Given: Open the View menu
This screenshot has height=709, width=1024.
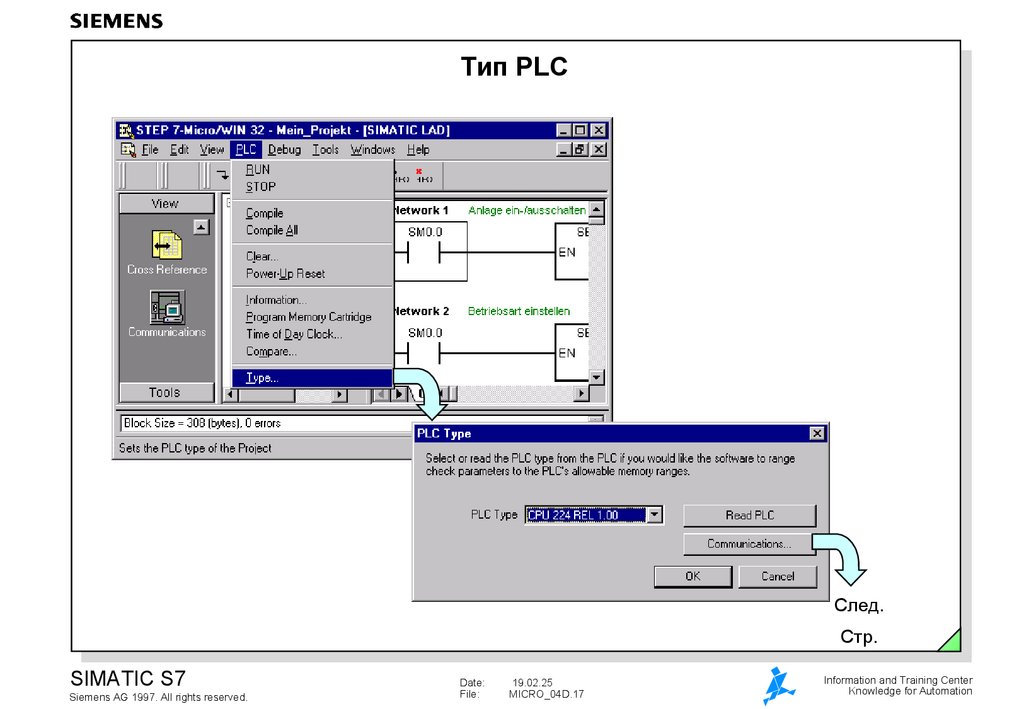Looking at the screenshot, I should (212, 150).
